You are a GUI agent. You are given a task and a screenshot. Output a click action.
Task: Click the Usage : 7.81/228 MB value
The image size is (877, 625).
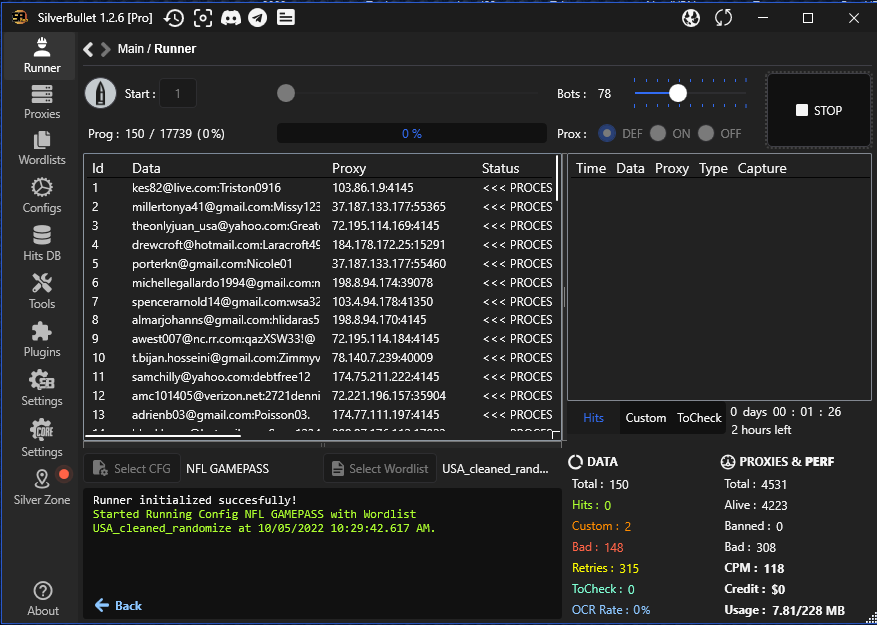click(784, 610)
